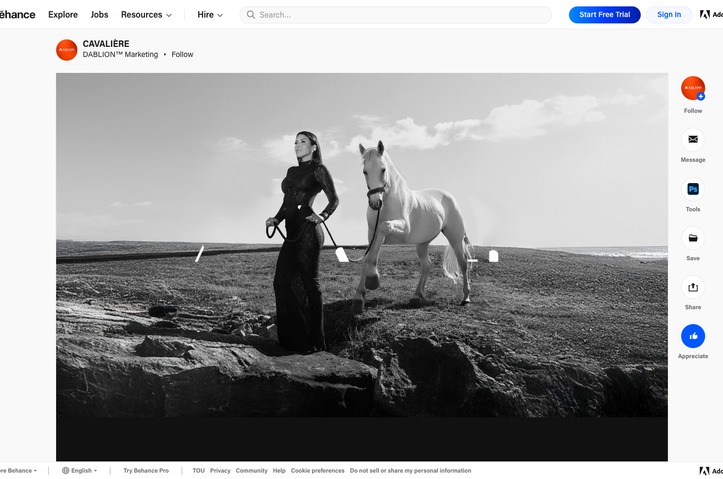Open the Jobs page

coord(99,15)
